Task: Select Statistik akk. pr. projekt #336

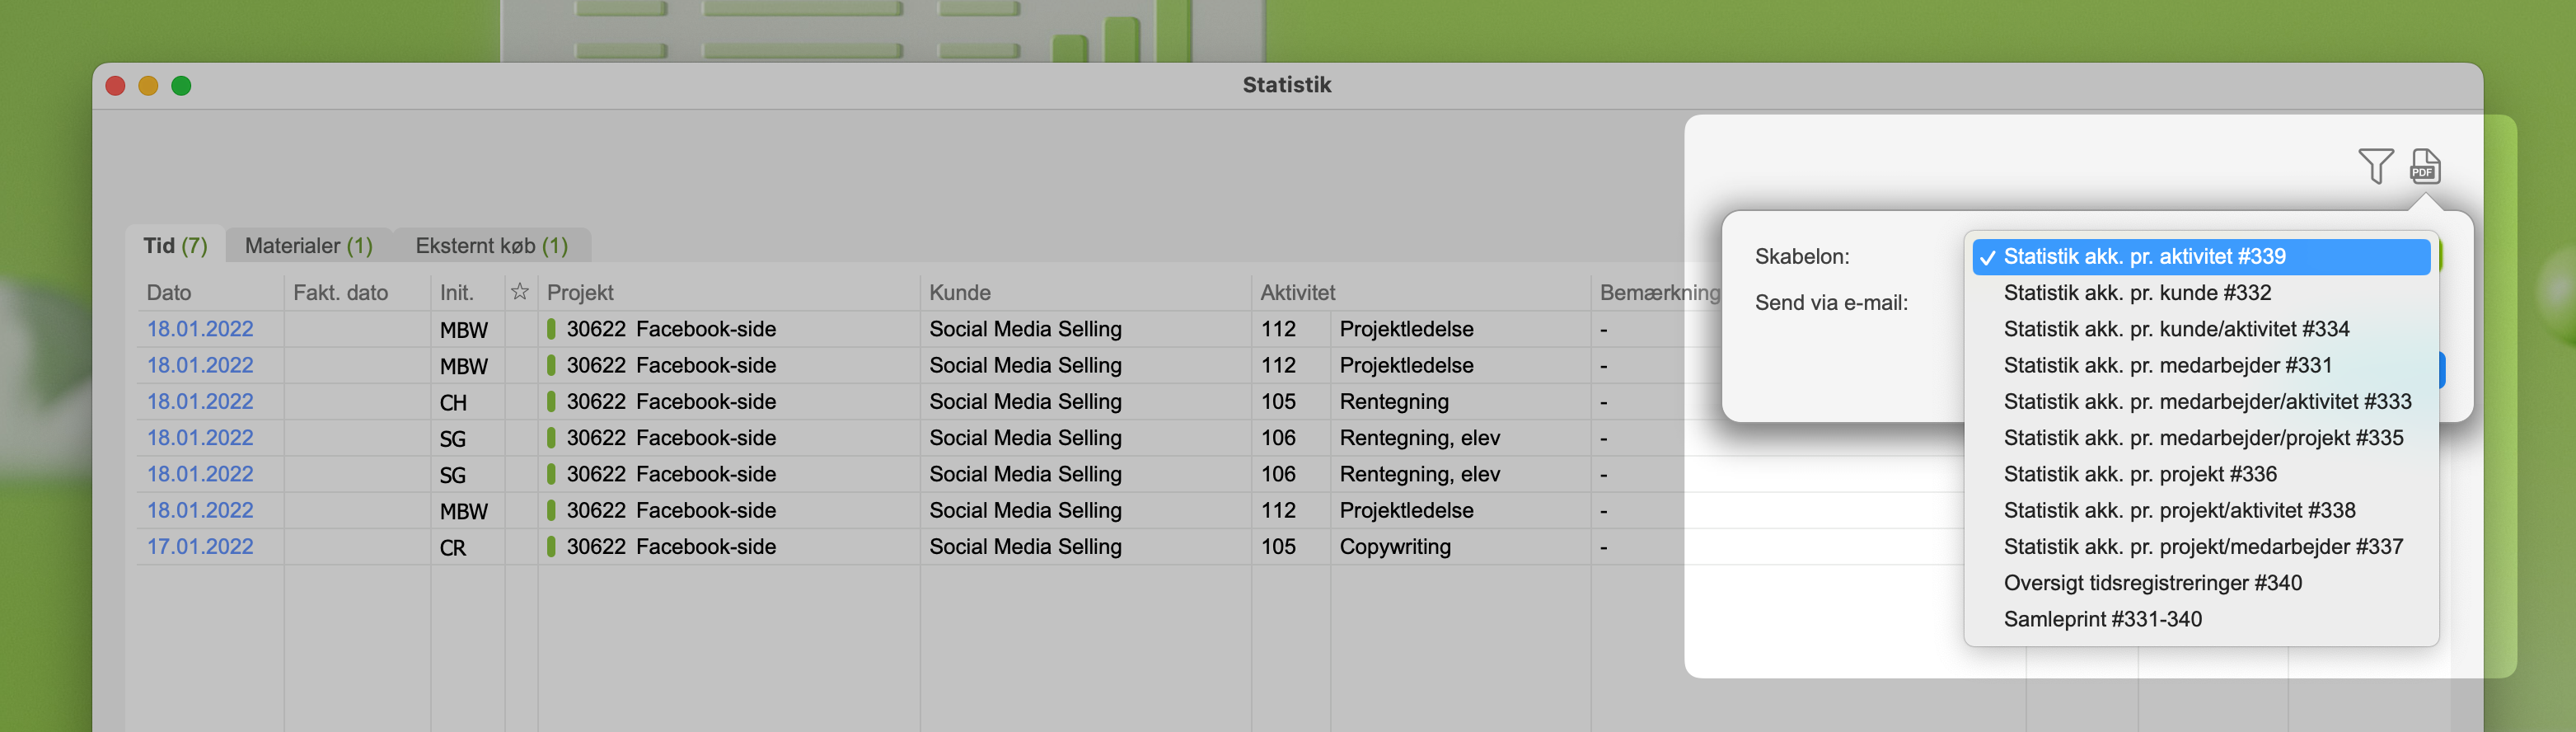Action: click(x=2139, y=474)
